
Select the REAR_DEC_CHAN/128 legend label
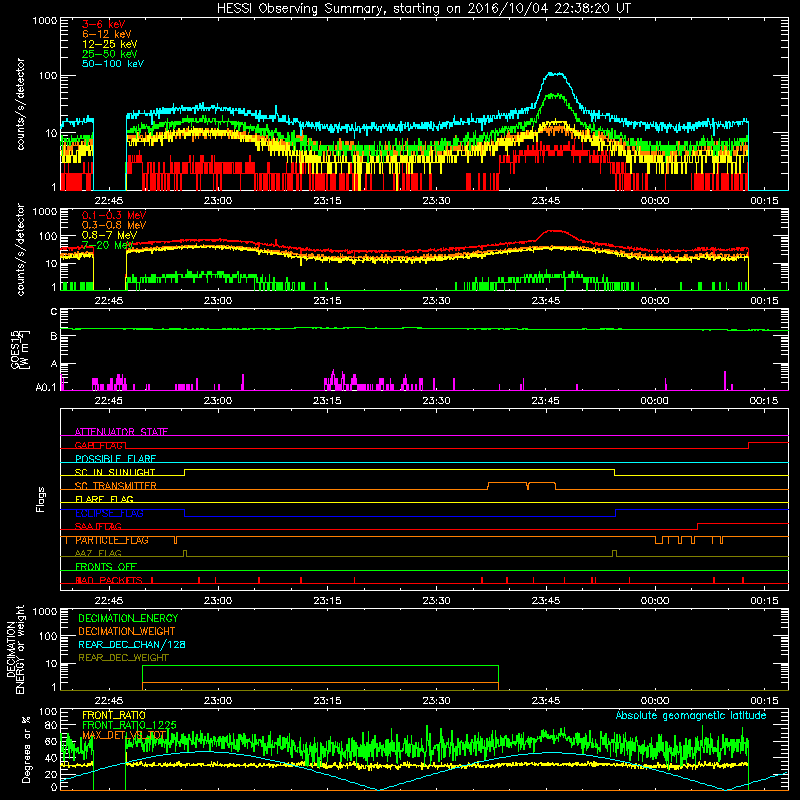pos(132,644)
